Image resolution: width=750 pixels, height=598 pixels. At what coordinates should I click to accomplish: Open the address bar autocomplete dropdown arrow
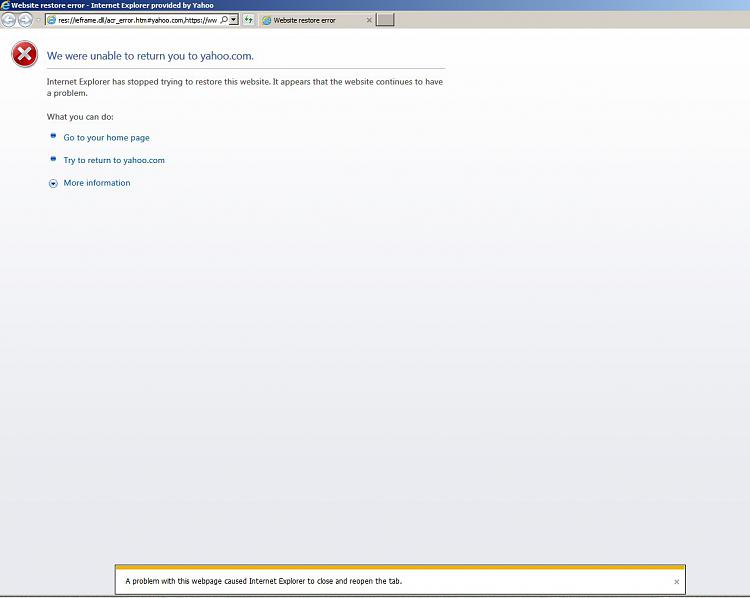[233, 20]
